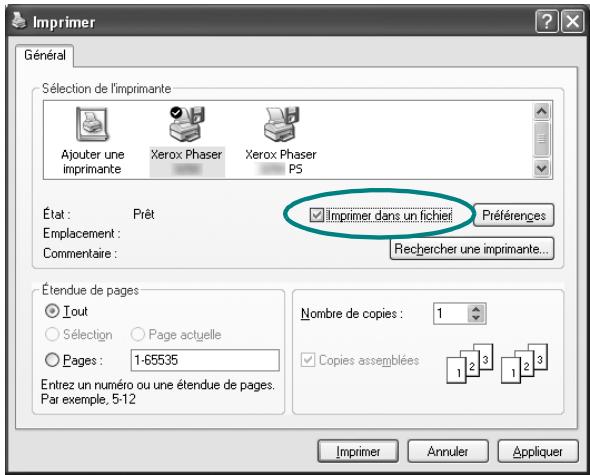
Task: Click the Étendue de pages group title
Action: 90,290
